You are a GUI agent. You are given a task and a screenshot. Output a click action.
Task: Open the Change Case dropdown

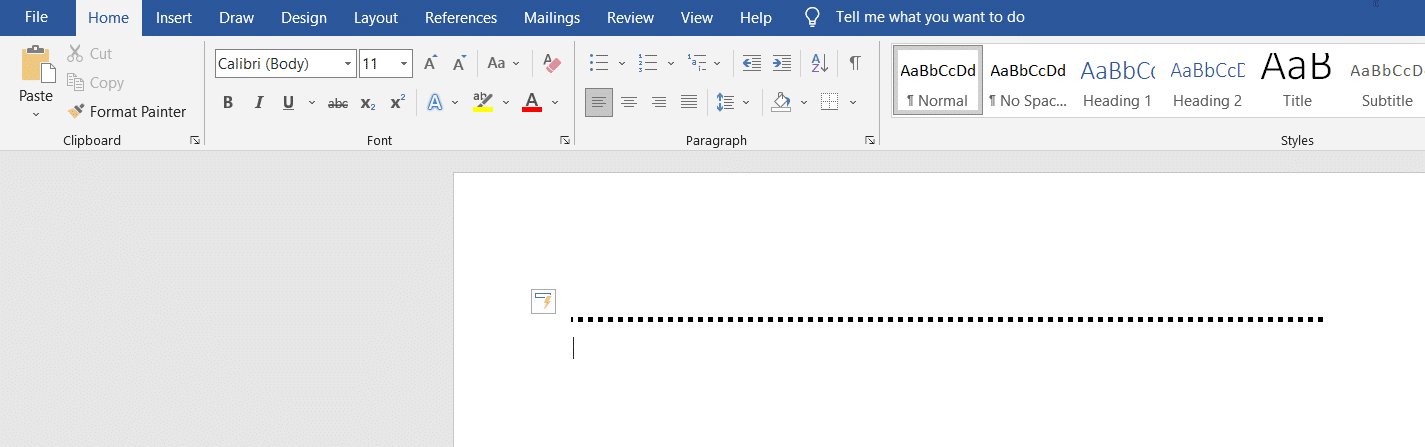503,63
